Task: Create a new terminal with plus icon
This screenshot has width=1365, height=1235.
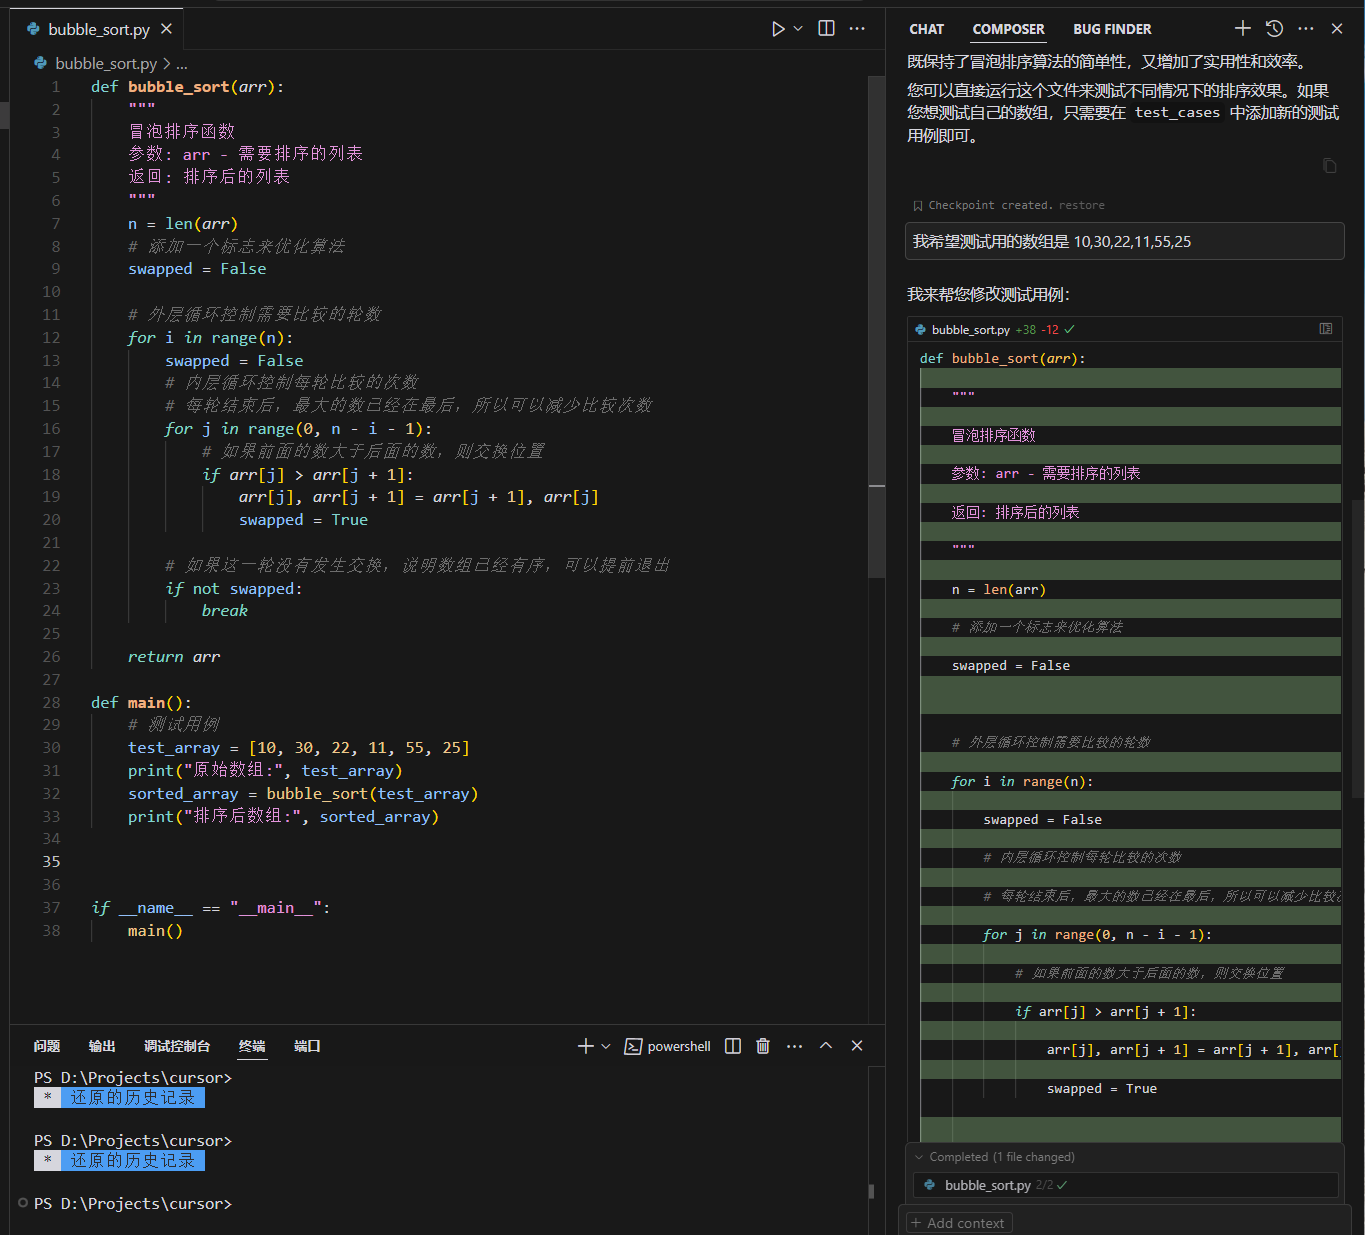Action: (x=586, y=1046)
